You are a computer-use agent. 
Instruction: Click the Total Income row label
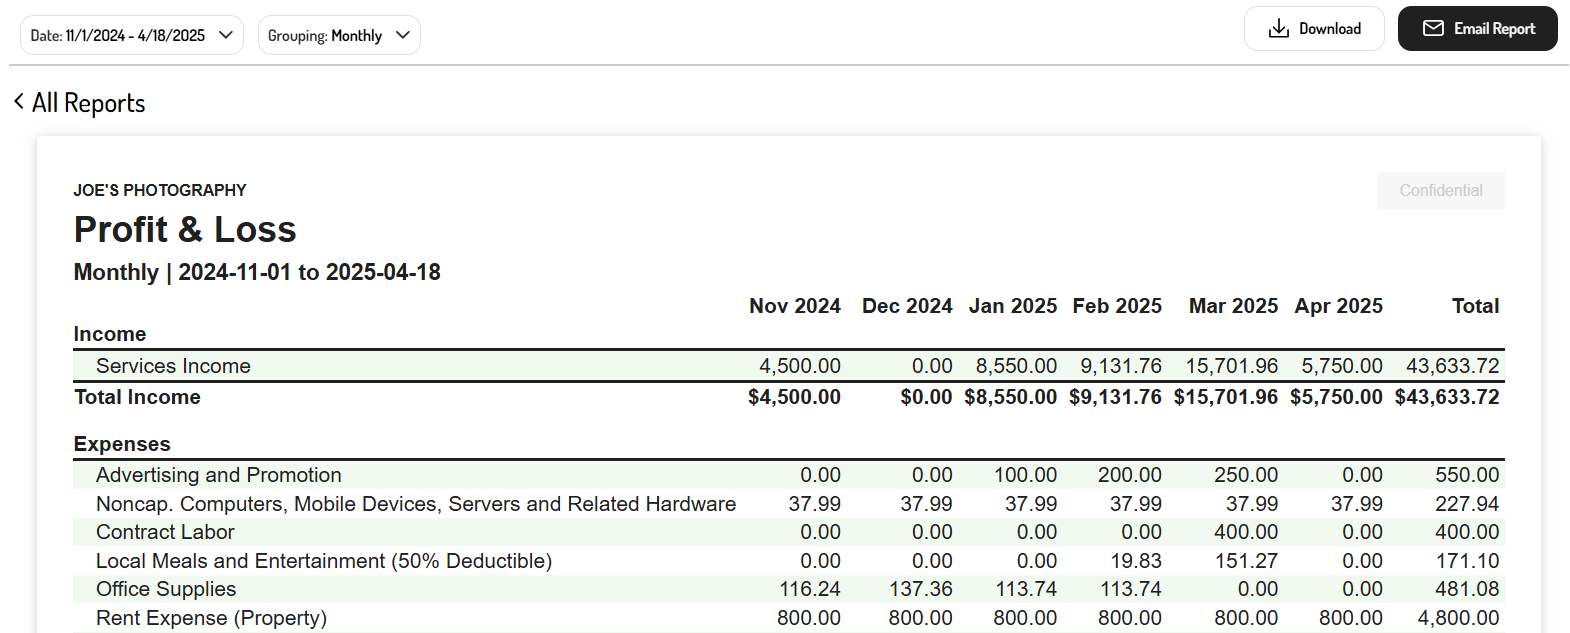coord(137,397)
